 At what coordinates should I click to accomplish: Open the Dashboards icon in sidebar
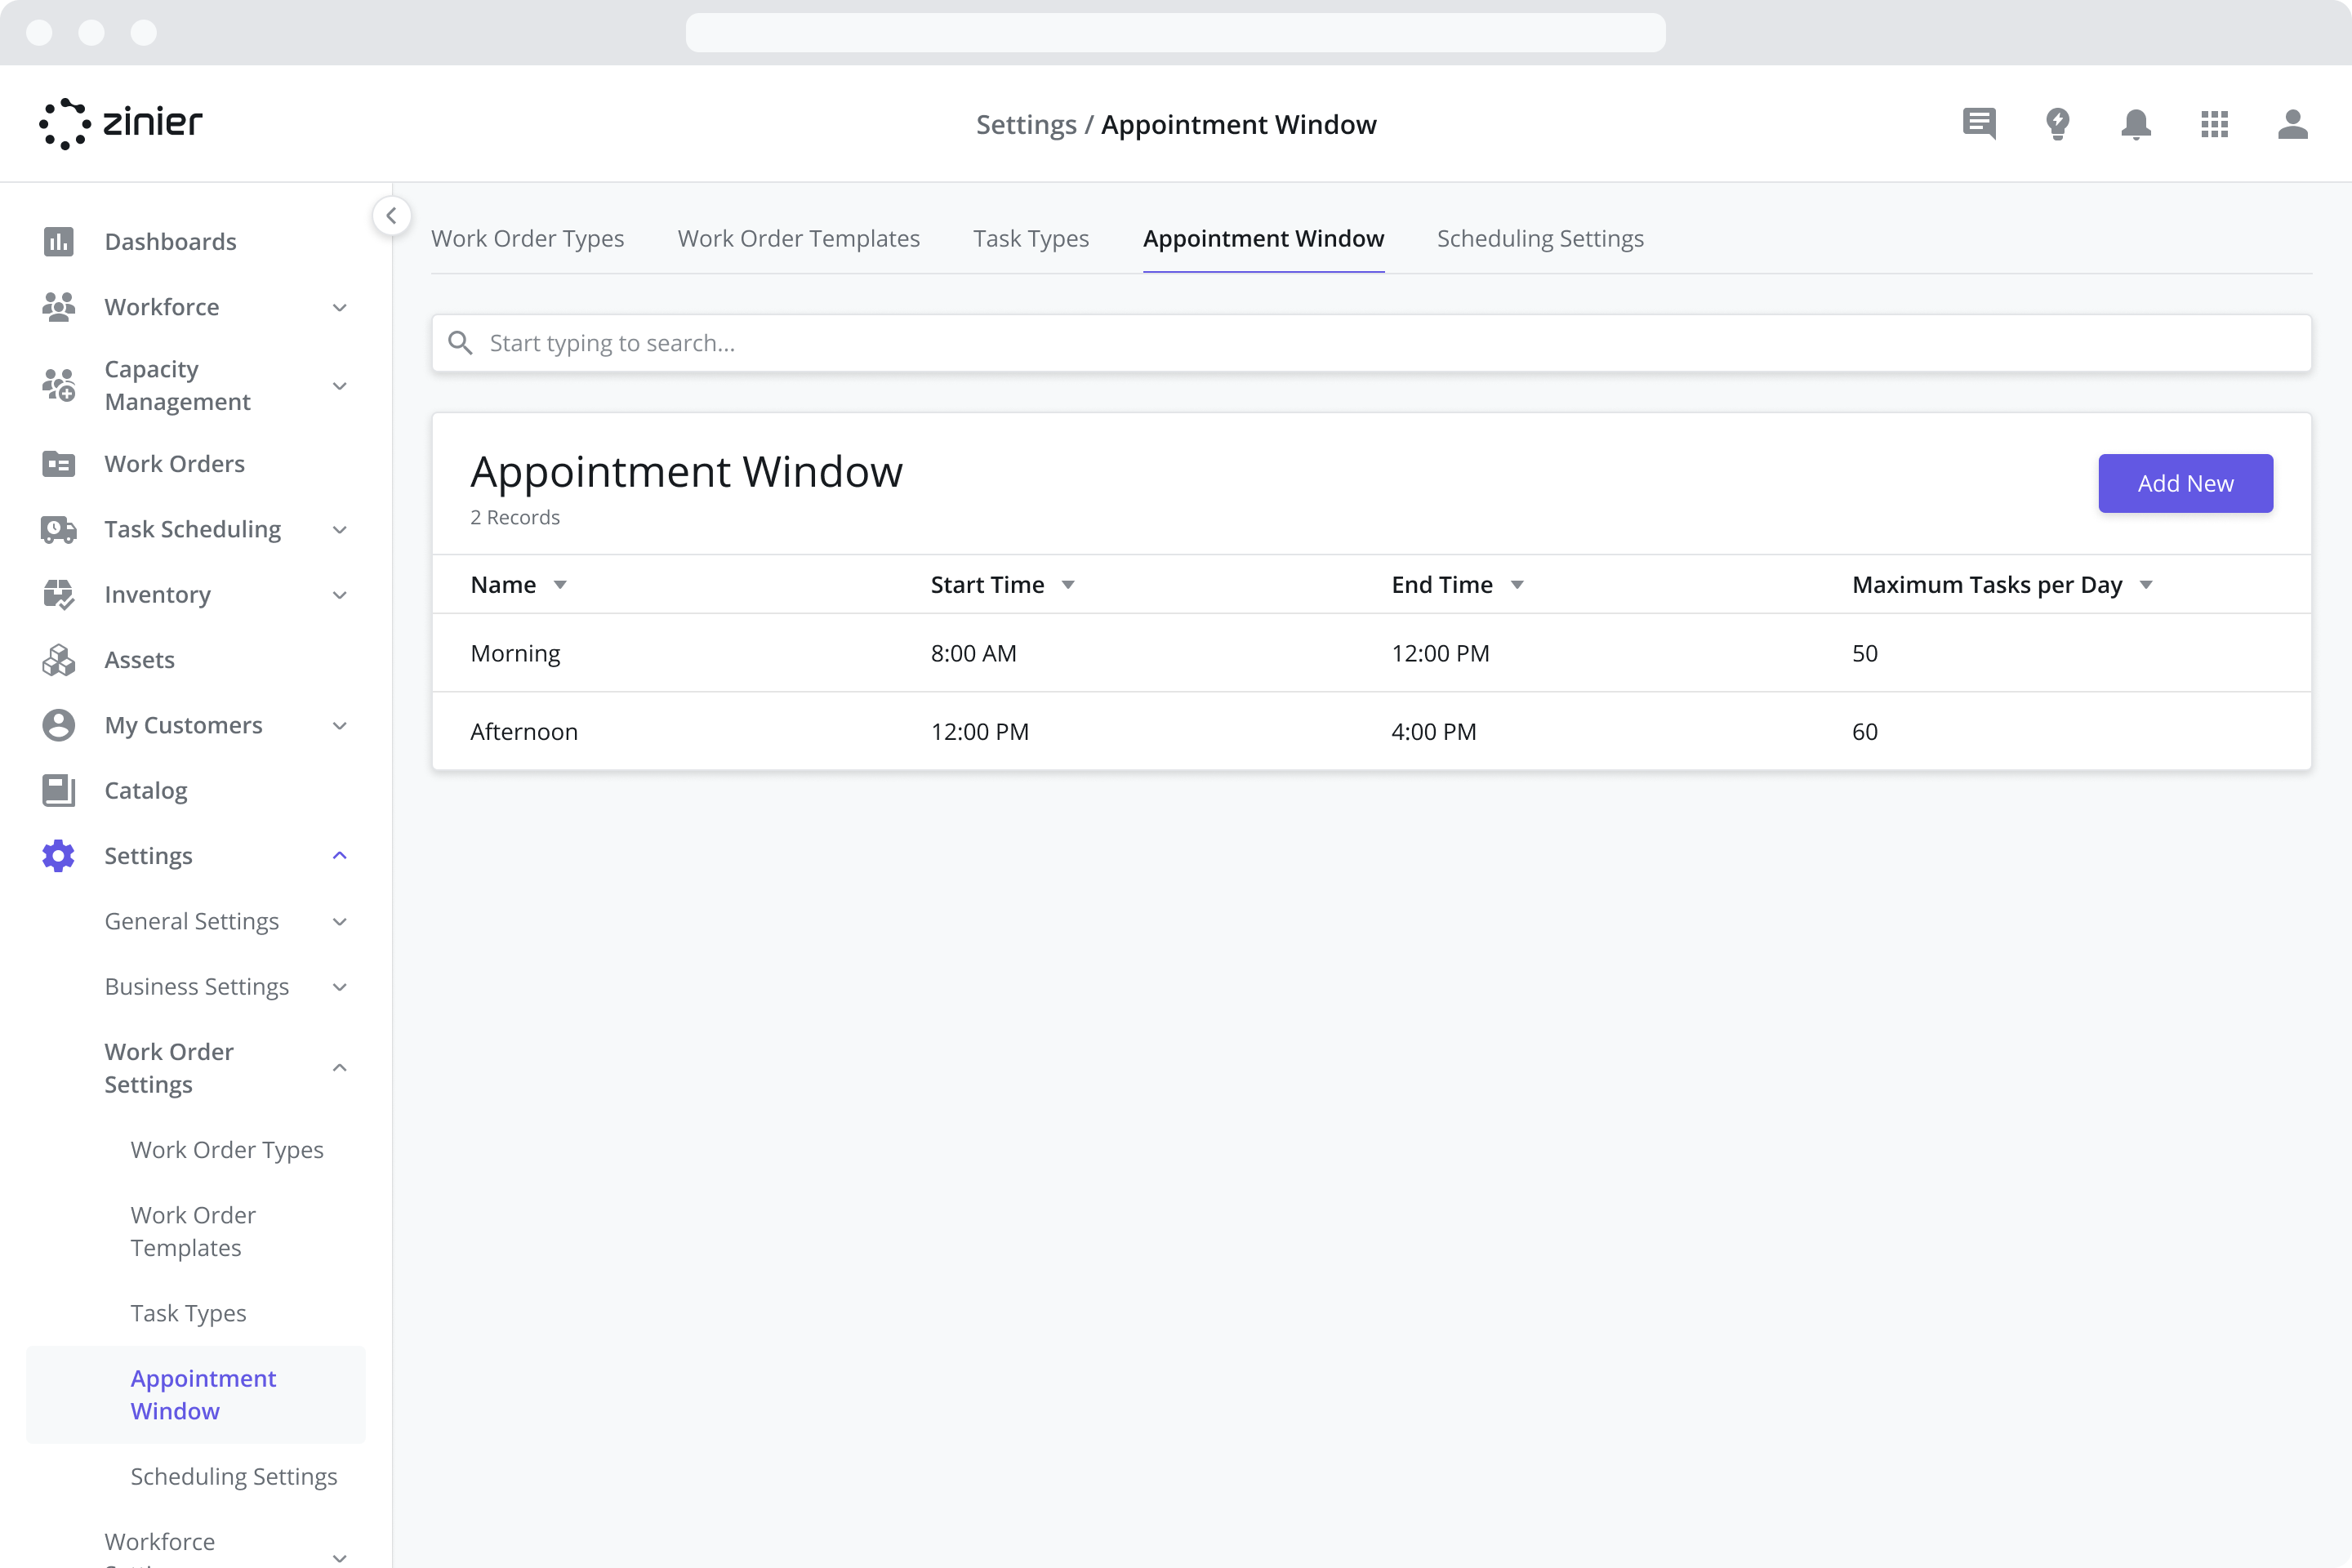(x=59, y=241)
